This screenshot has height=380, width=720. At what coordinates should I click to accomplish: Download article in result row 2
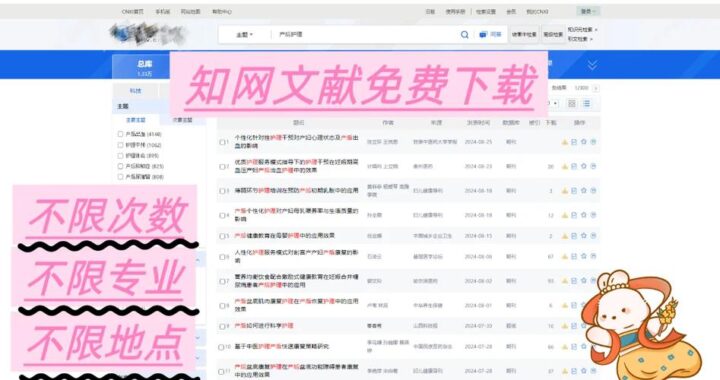pos(565,166)
